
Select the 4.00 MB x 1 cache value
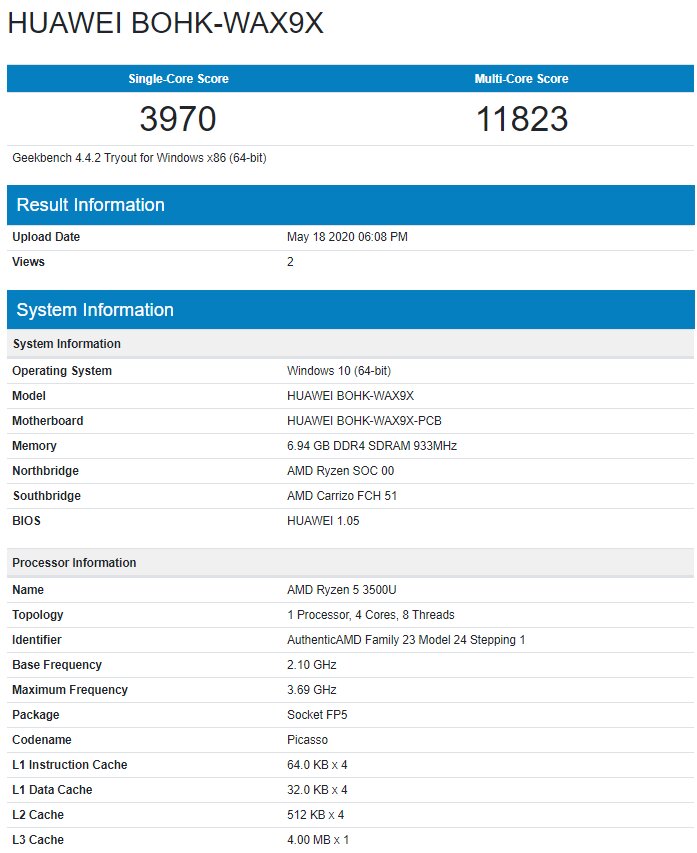(318, 840)
